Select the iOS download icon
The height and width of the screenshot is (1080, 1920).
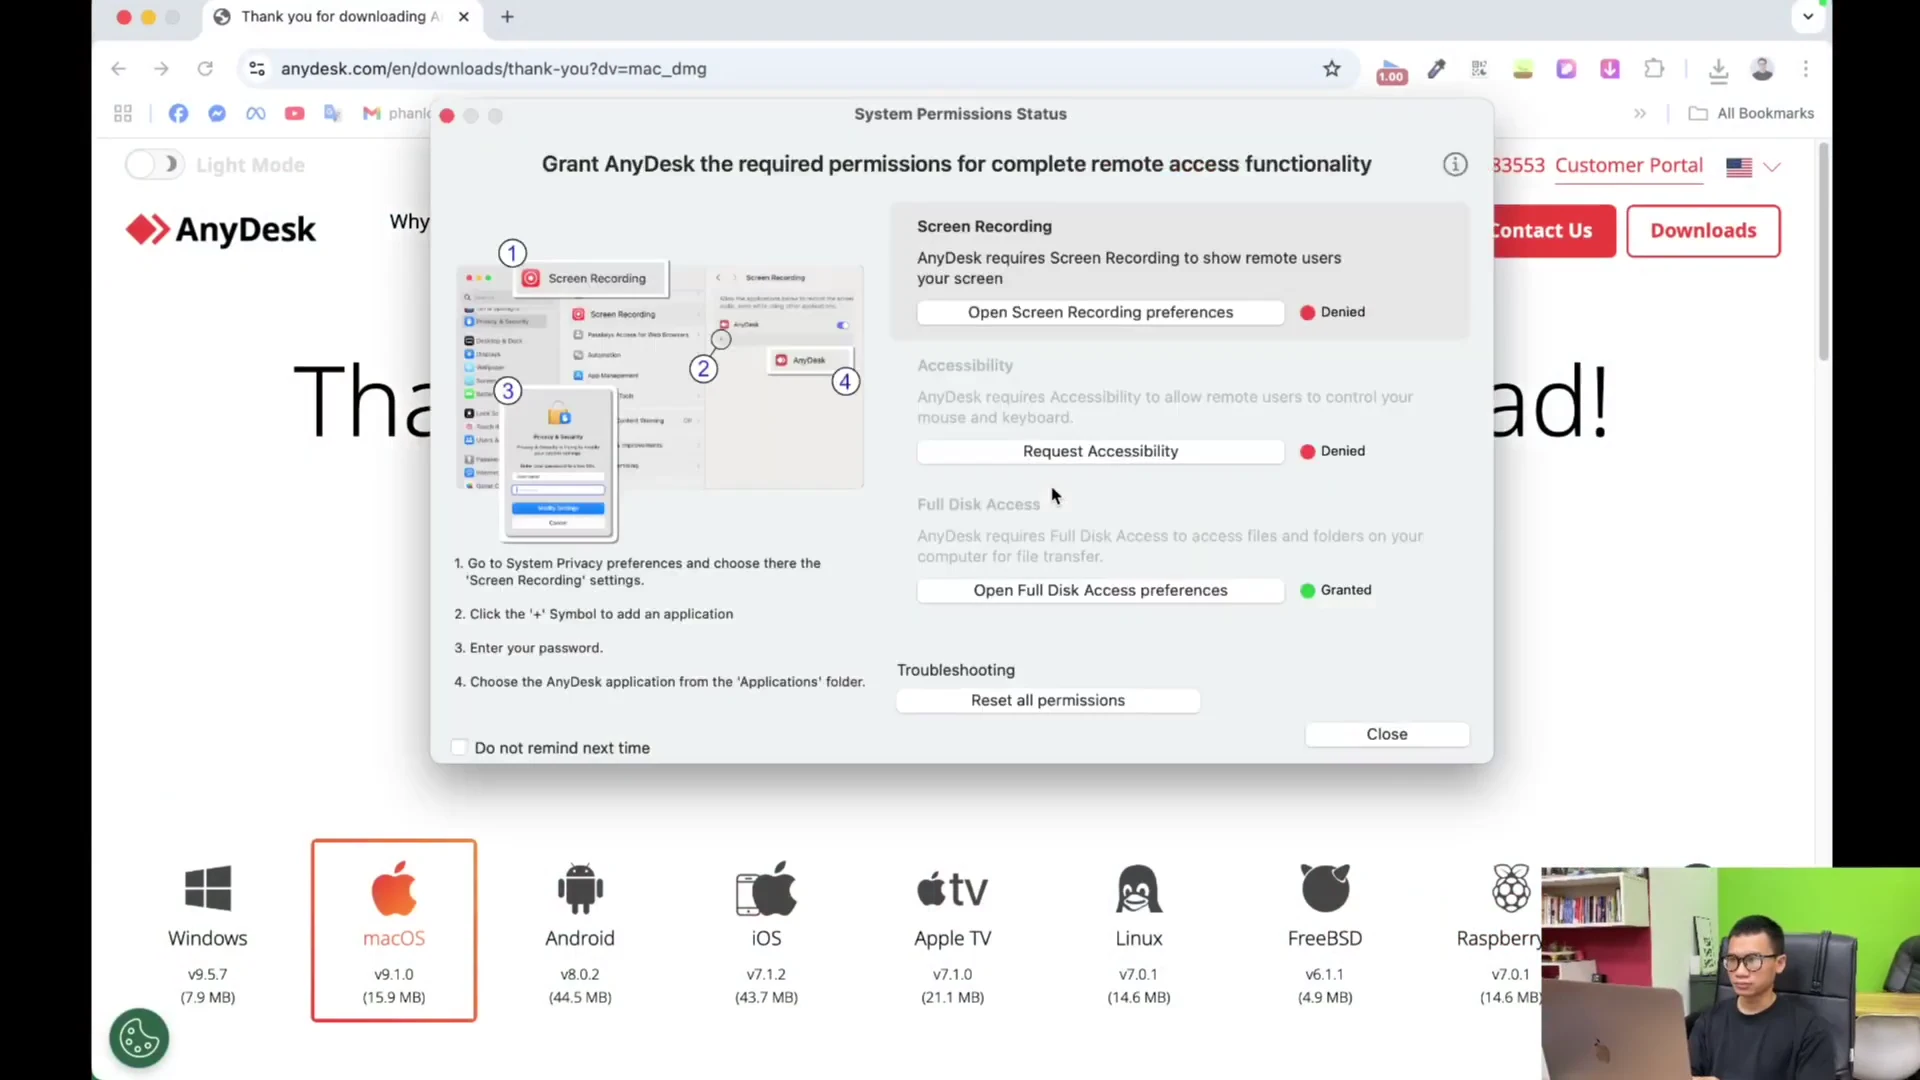766,888
